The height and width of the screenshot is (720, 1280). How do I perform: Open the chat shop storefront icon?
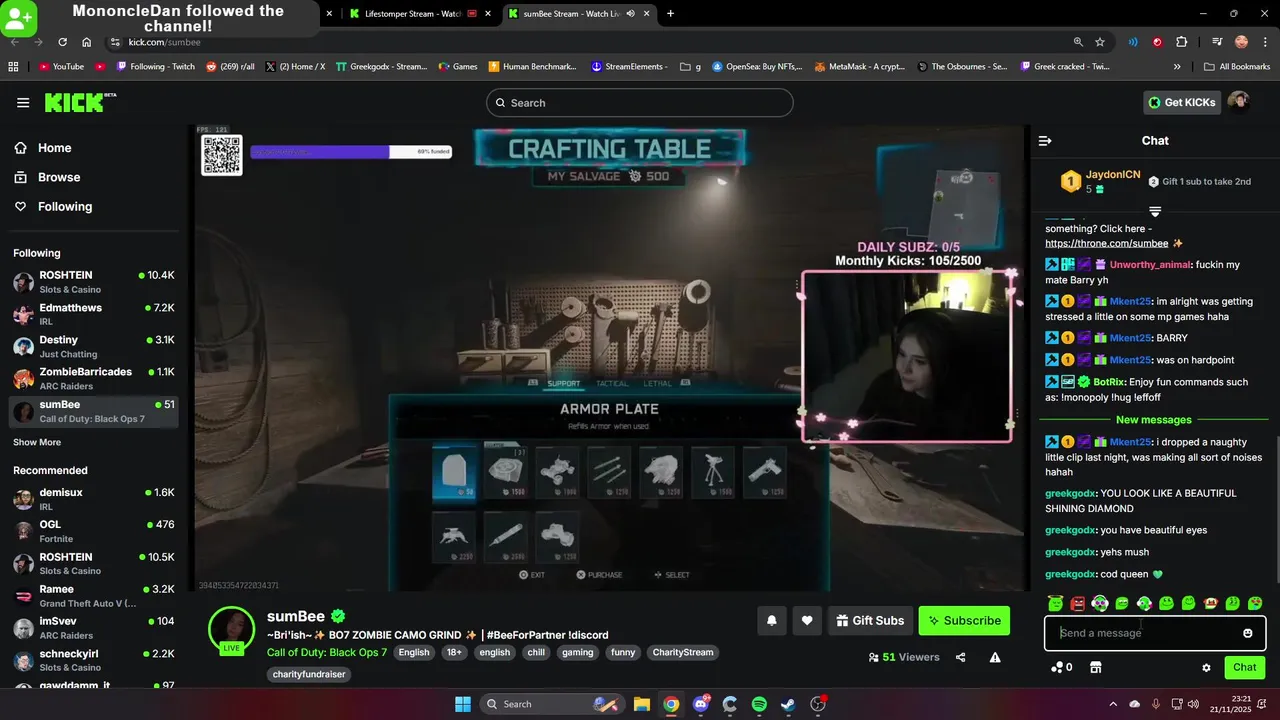coord(1095,667)
